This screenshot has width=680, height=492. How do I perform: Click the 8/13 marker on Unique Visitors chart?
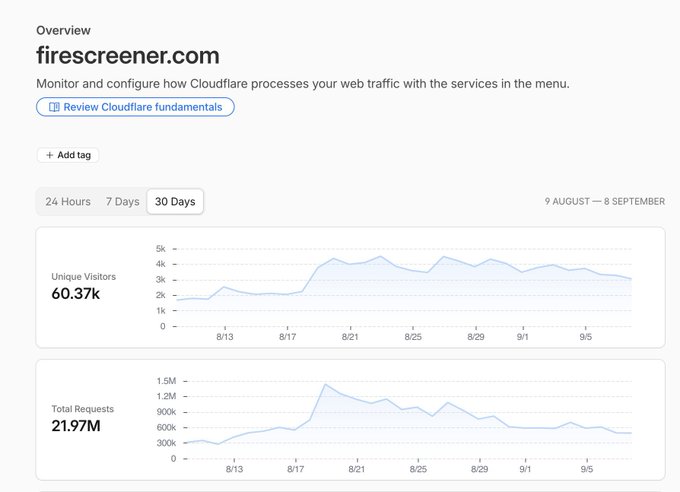225,337
